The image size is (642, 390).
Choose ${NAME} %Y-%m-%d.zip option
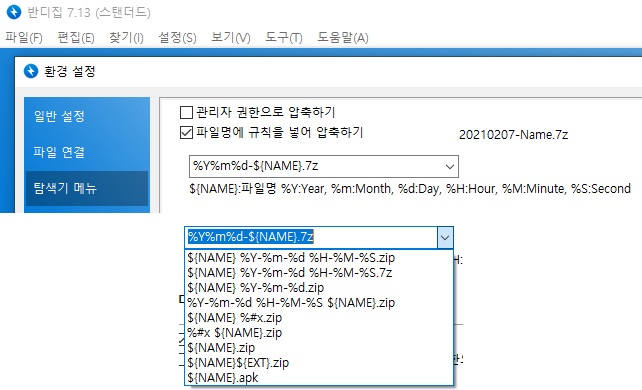point(319,288)
